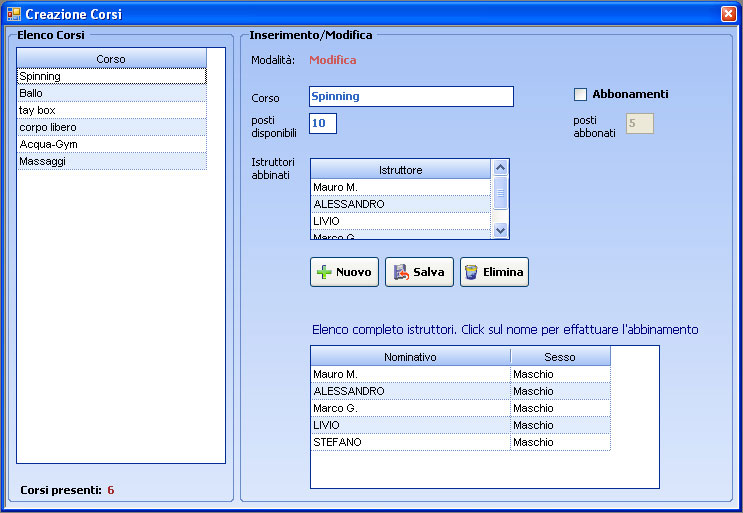Close the Creazione Corsi window
The width and height of the screenshot is (743, 513).
(728, 14)
